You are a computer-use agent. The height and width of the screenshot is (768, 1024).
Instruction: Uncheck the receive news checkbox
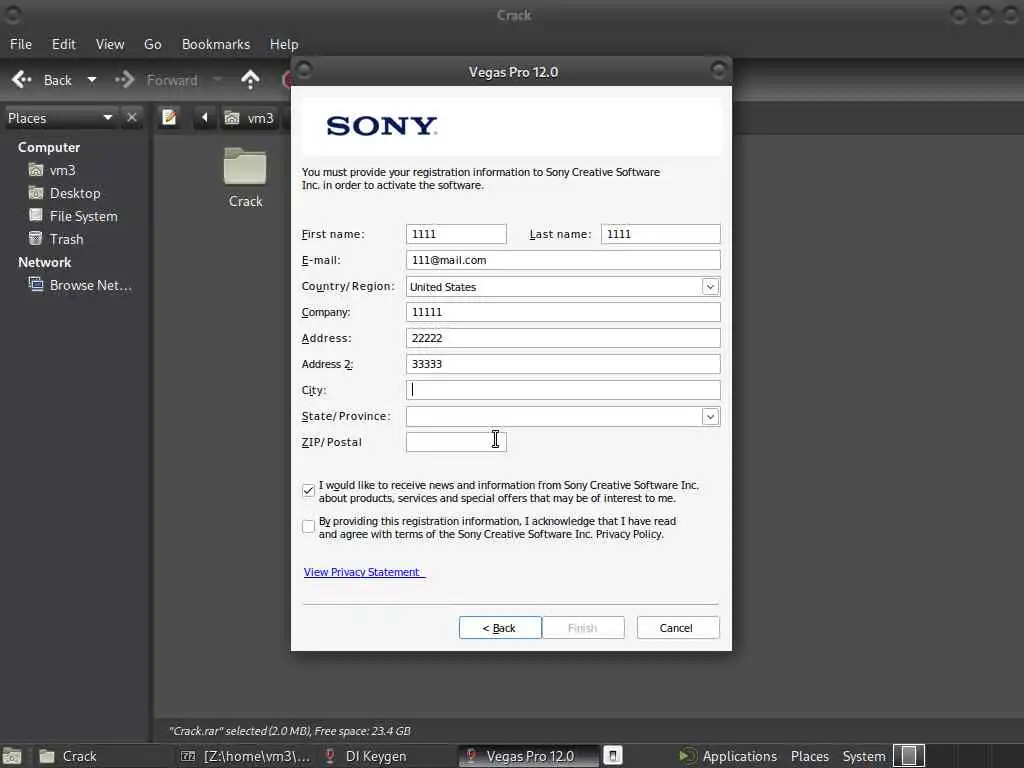coord(308,490)
